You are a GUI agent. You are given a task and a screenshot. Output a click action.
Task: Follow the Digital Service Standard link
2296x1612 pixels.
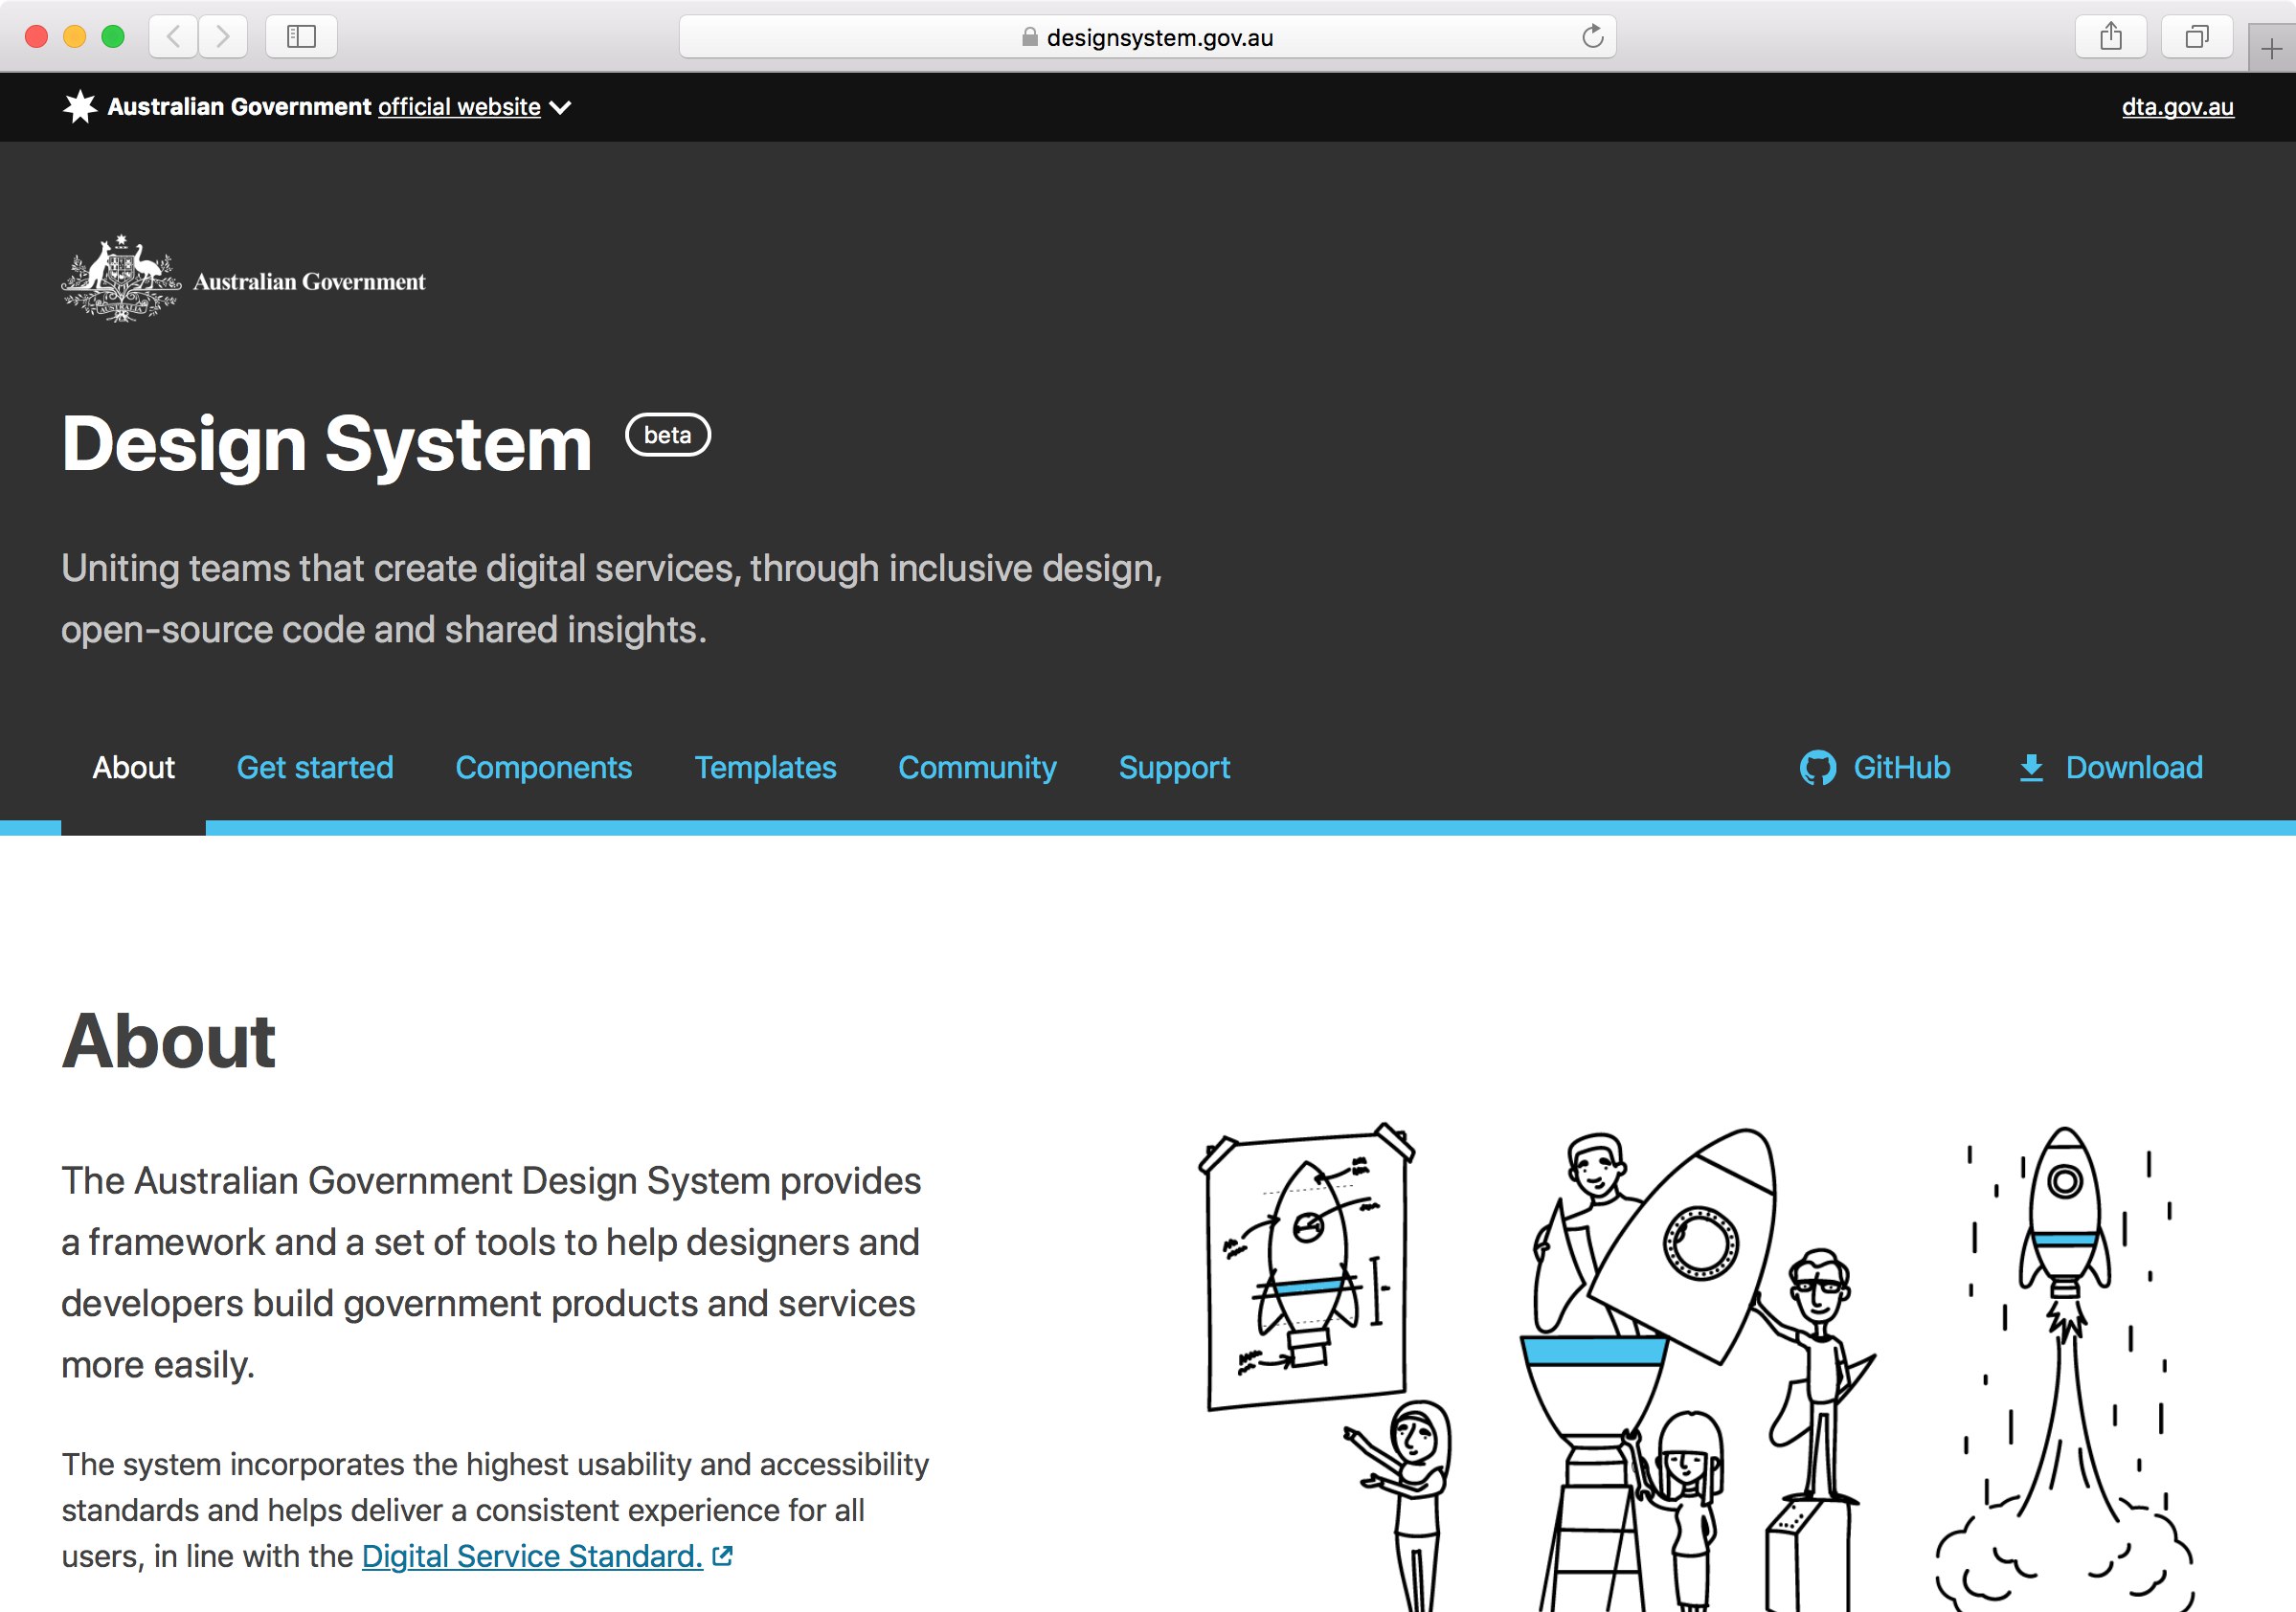532,1556
